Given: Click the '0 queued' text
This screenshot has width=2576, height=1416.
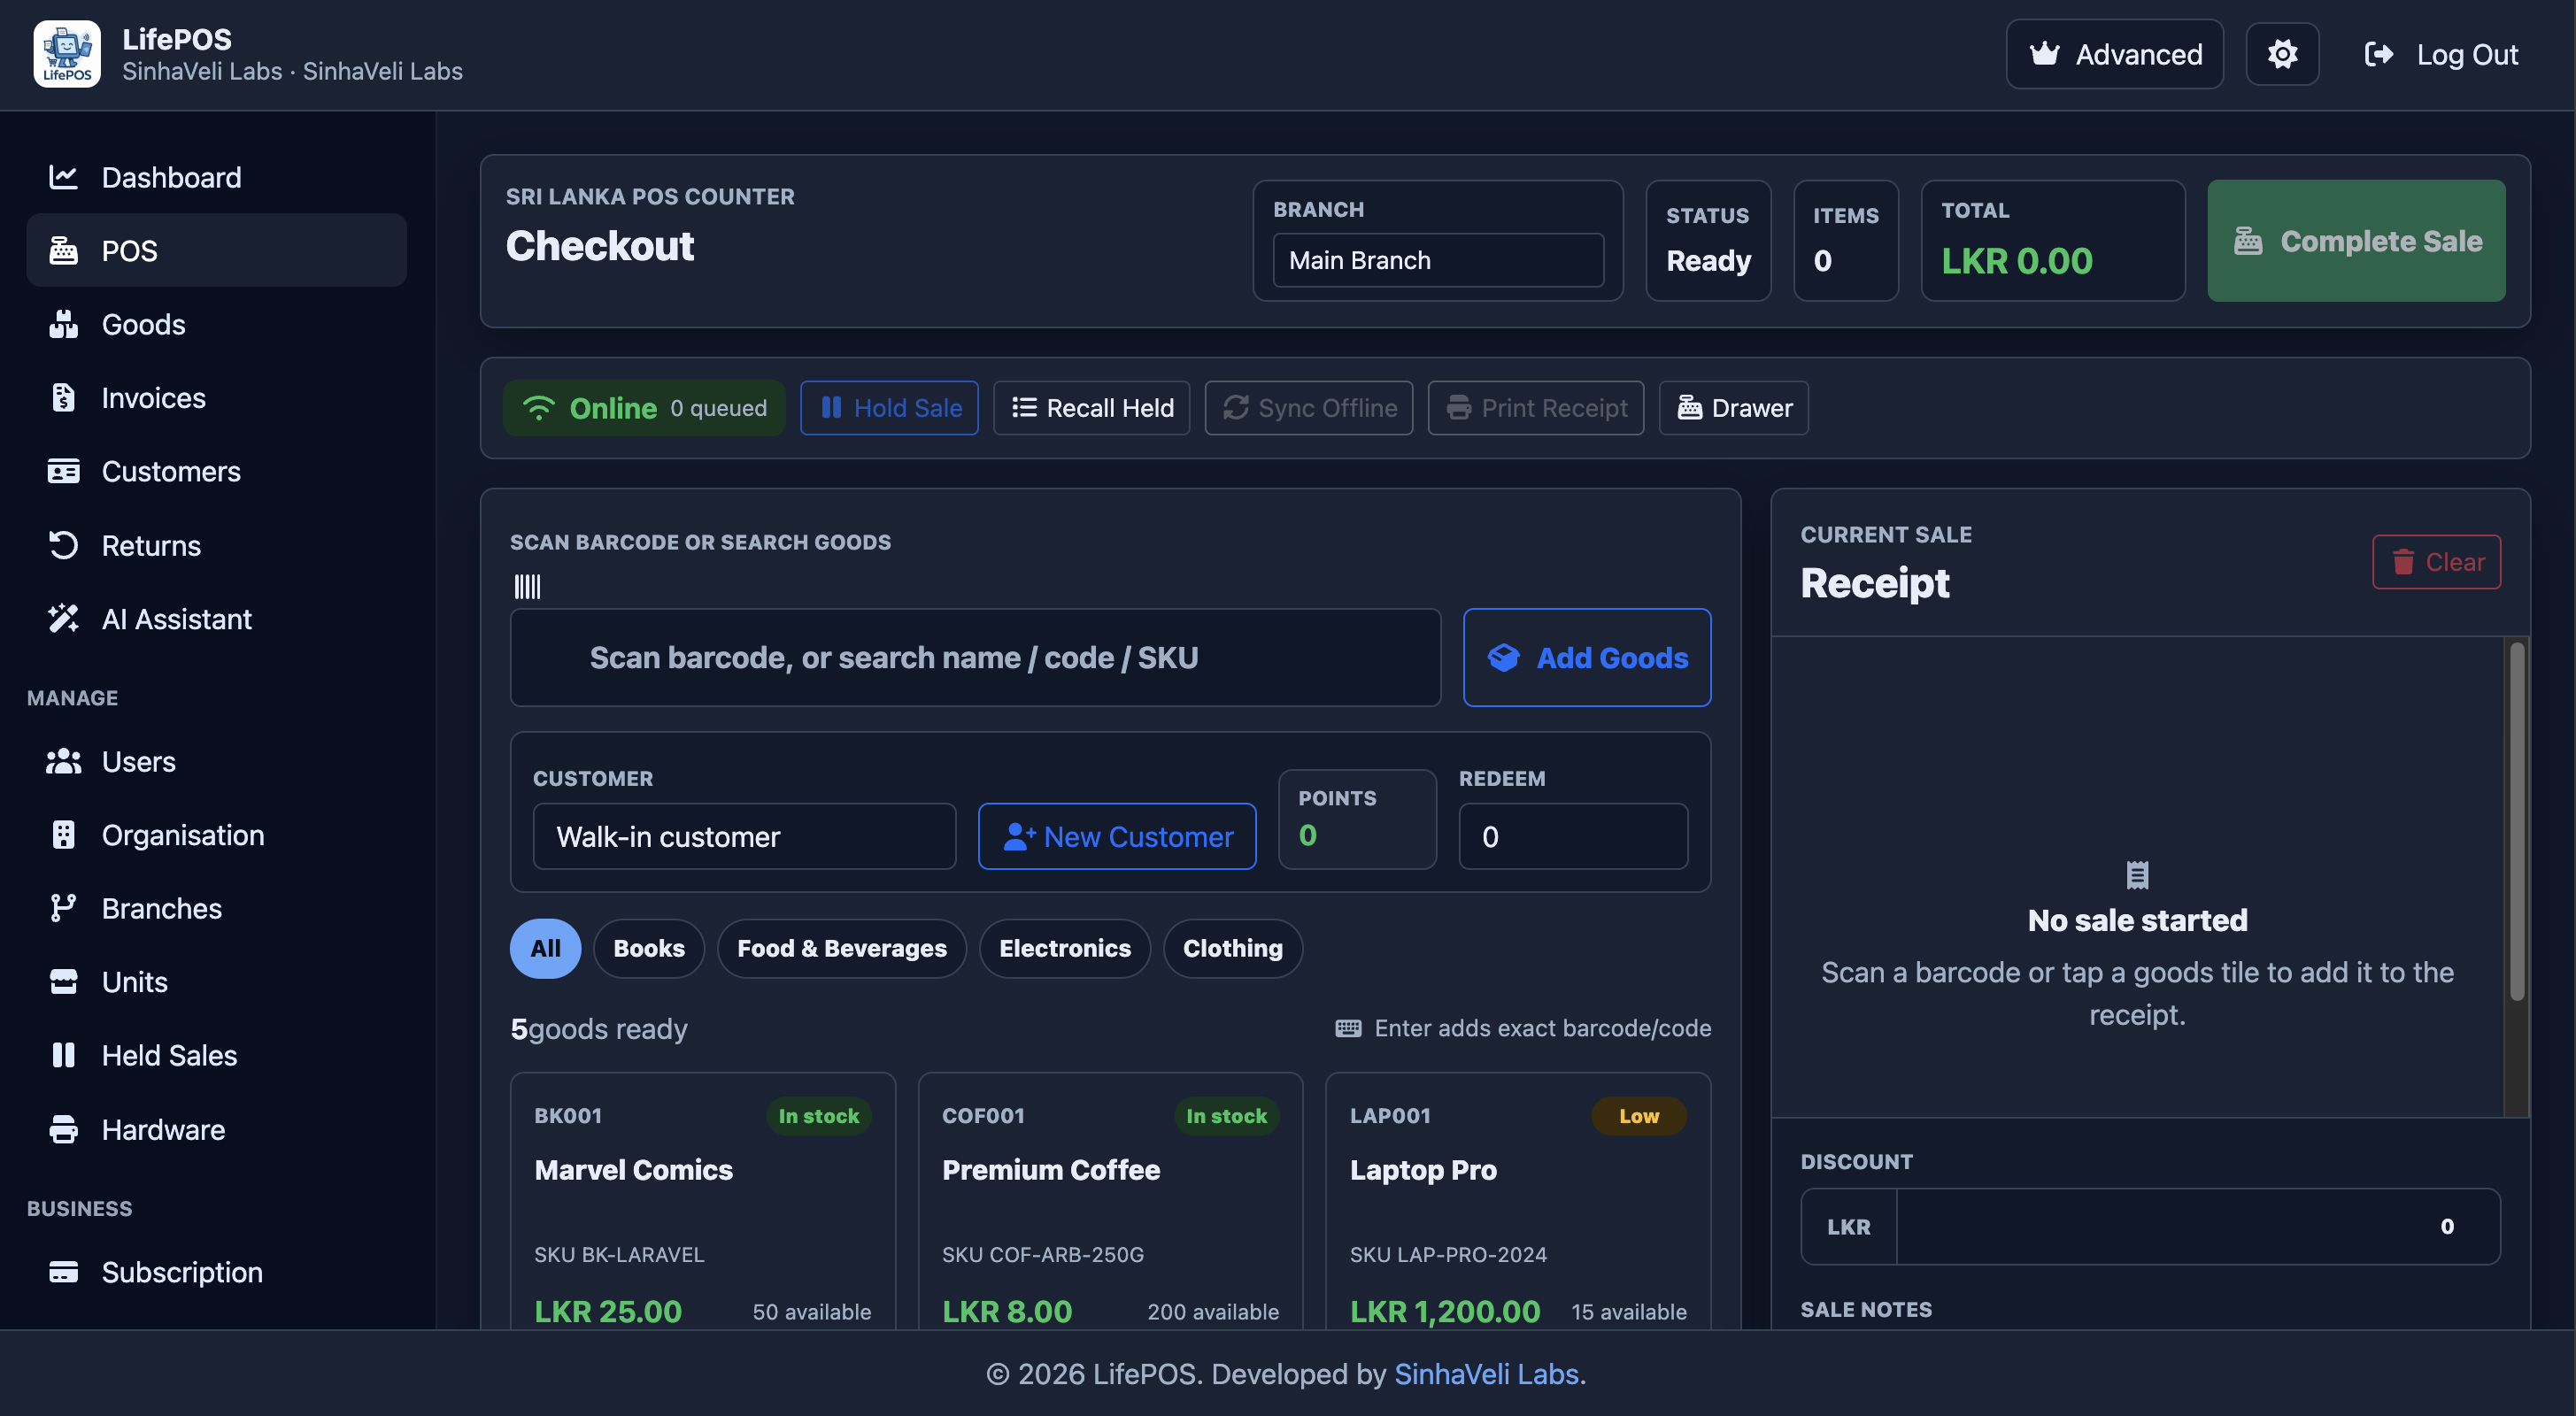Looking at the screenshot, I should [x=718, y=408].
